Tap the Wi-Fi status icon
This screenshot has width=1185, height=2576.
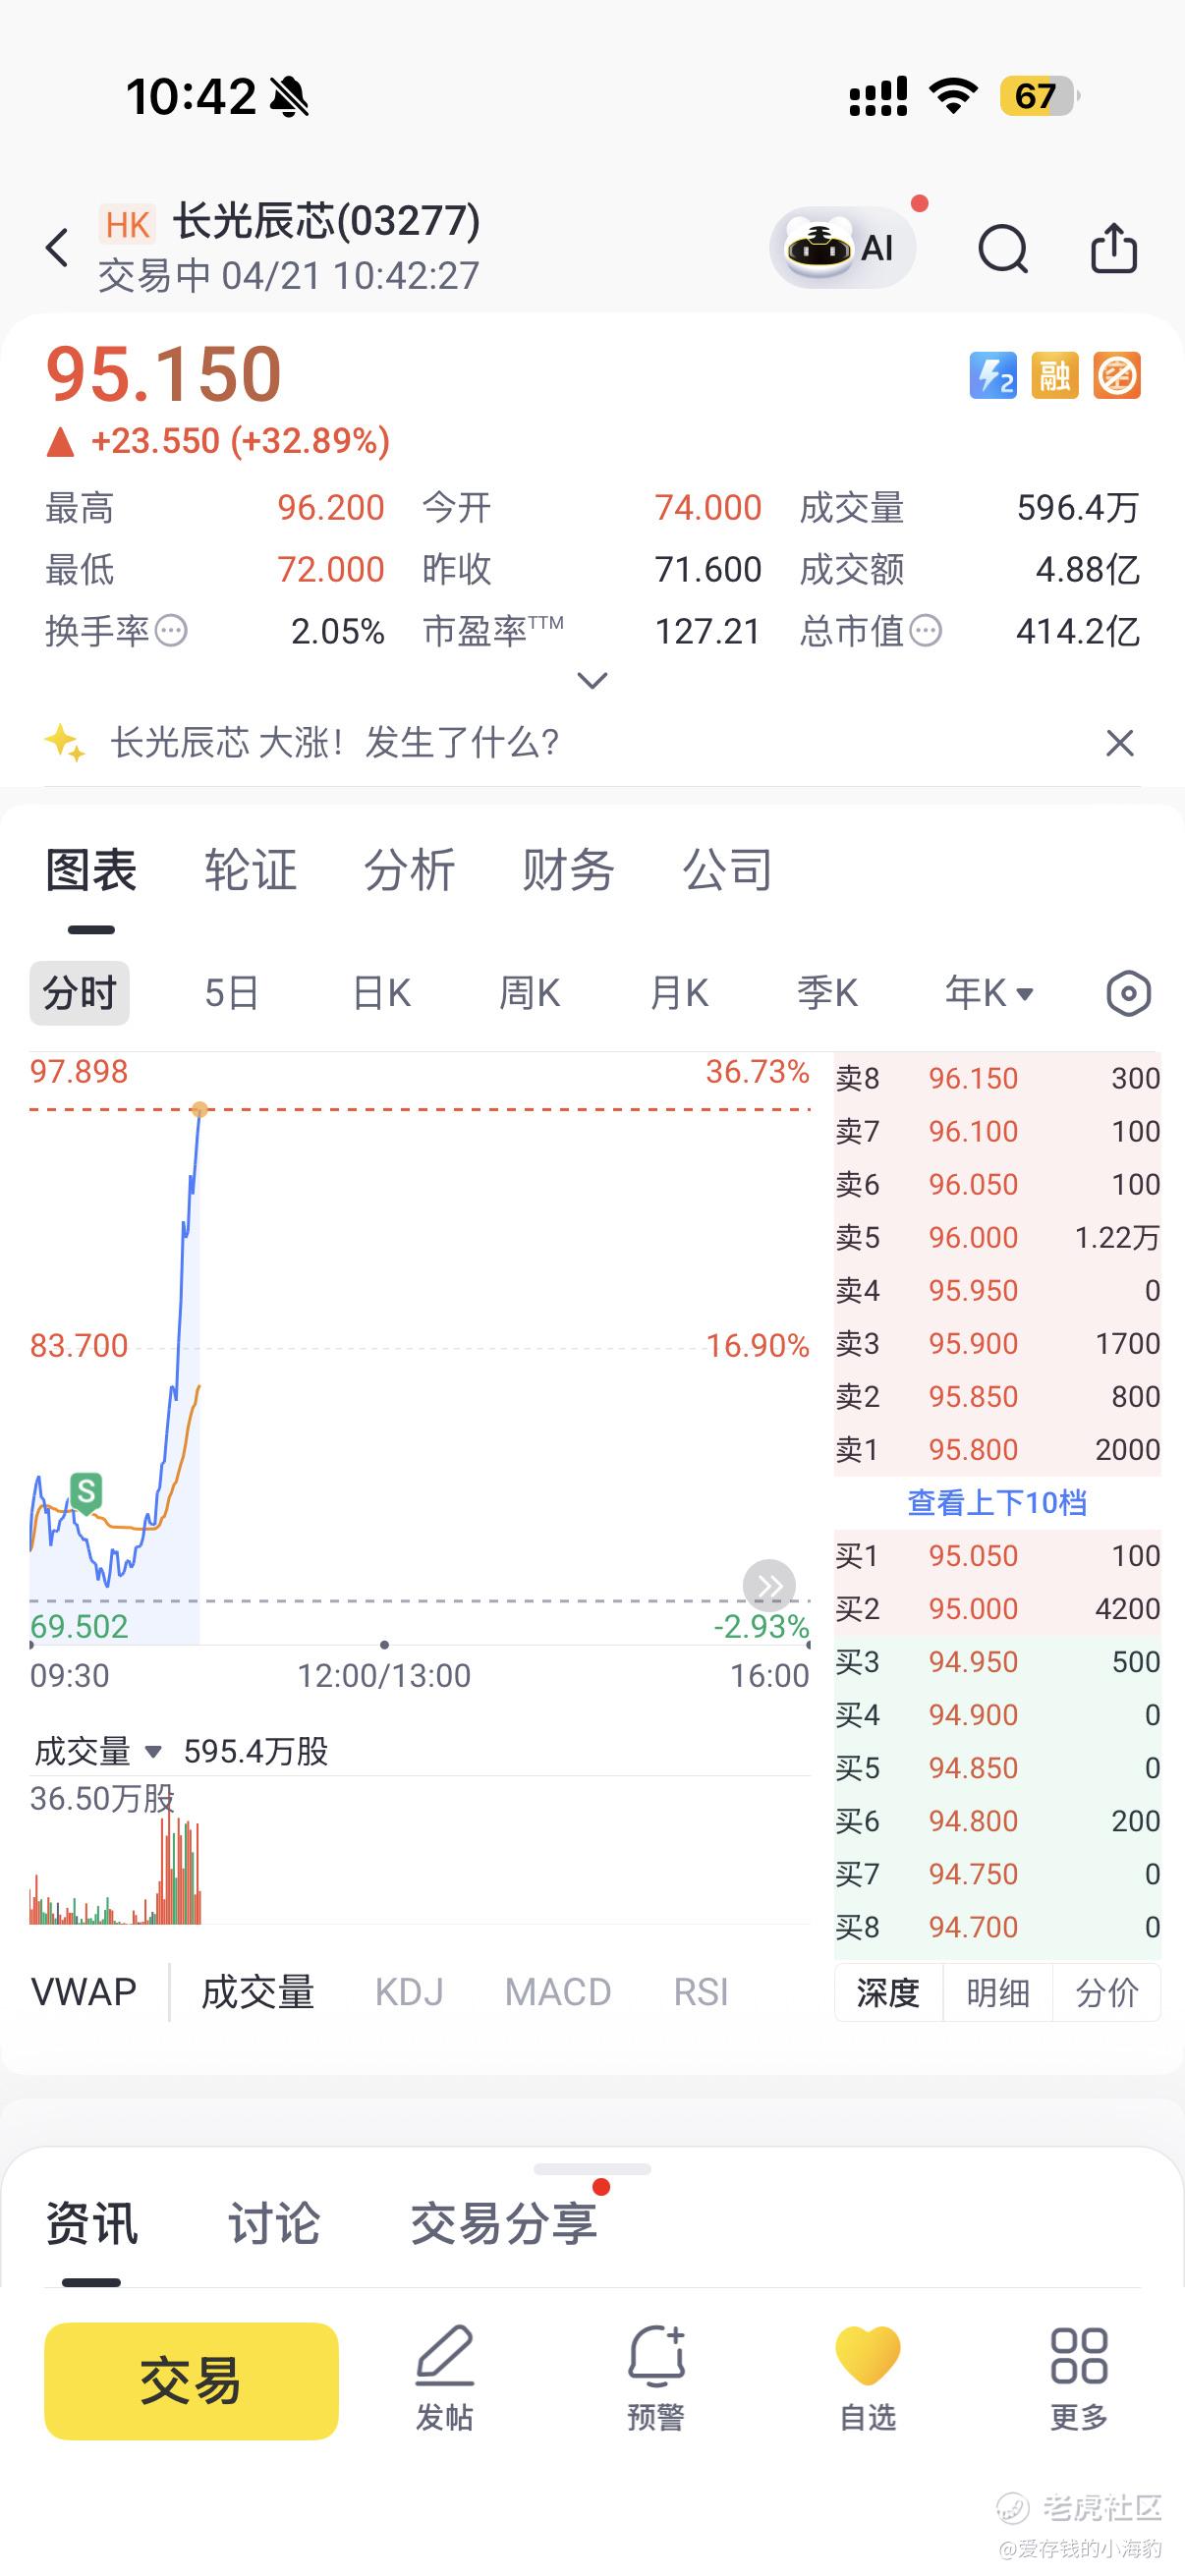click(x=953, y=96)
